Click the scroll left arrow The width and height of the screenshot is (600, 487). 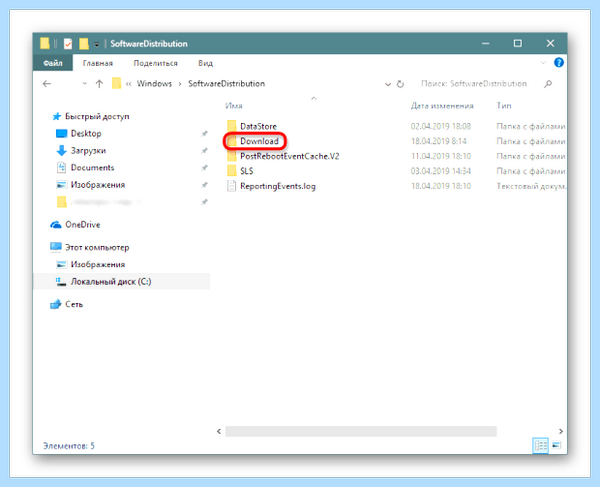pyautogui.click(x=219, y=431)
